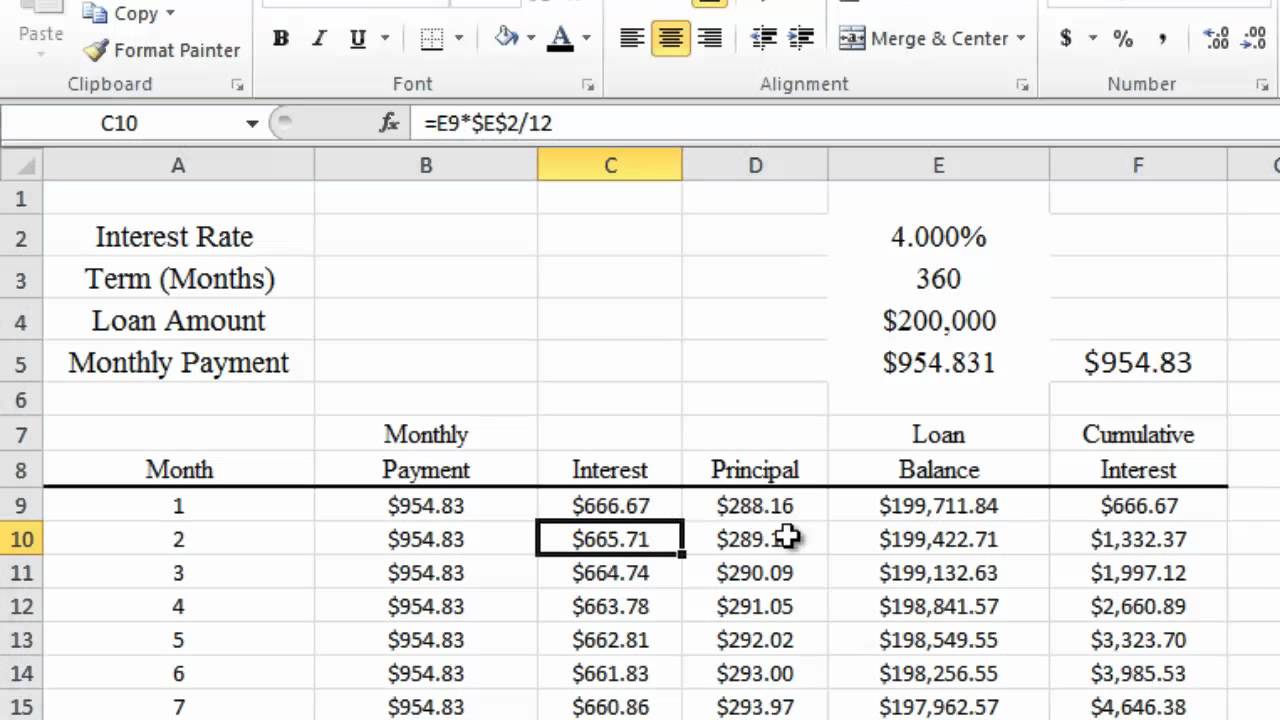Align text right
The width and height of the screenshot is (1280, 720).
[x=709, y=39]
